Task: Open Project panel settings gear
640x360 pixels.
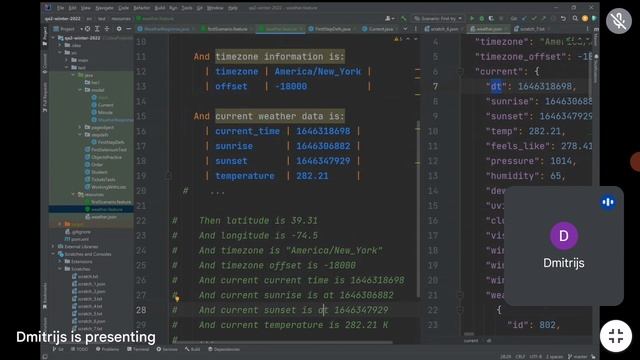Action: click(119, 29)
